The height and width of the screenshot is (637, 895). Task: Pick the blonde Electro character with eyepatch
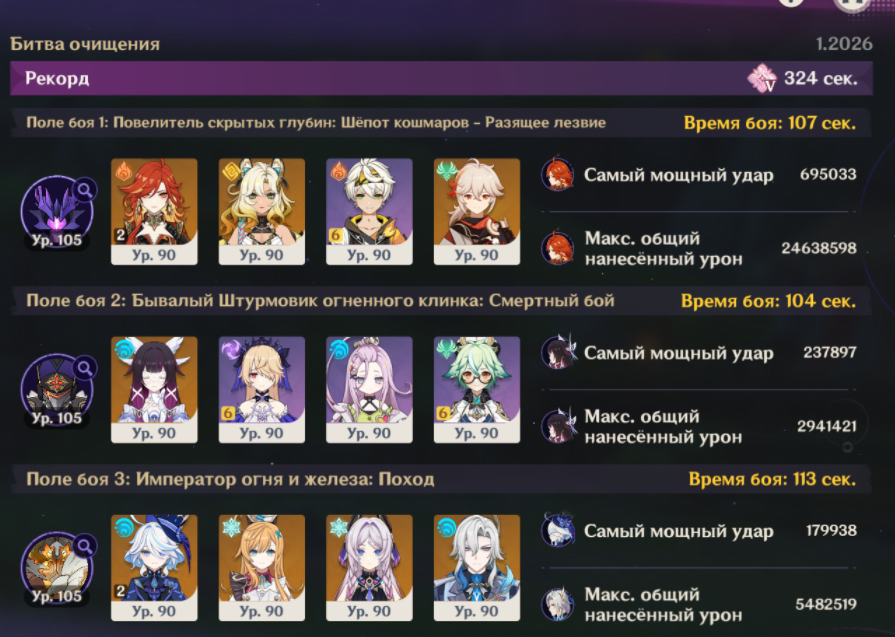(261, 390)
